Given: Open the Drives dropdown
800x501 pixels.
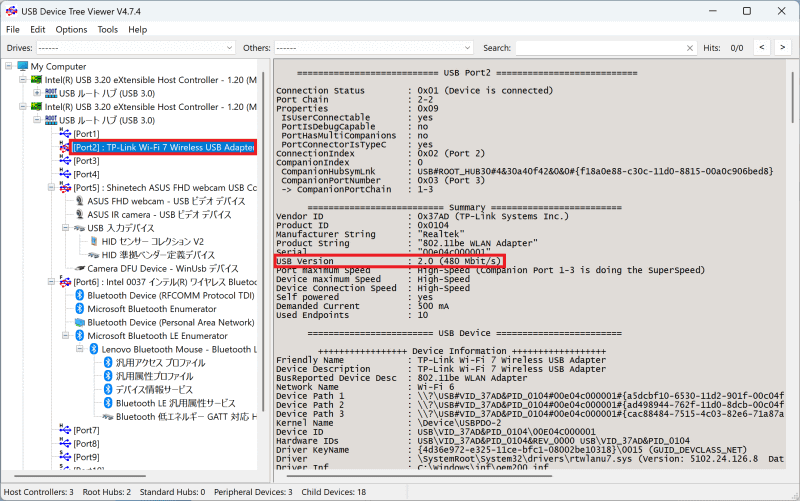Looking at the screenshot, I should click(x=136, y=48).
